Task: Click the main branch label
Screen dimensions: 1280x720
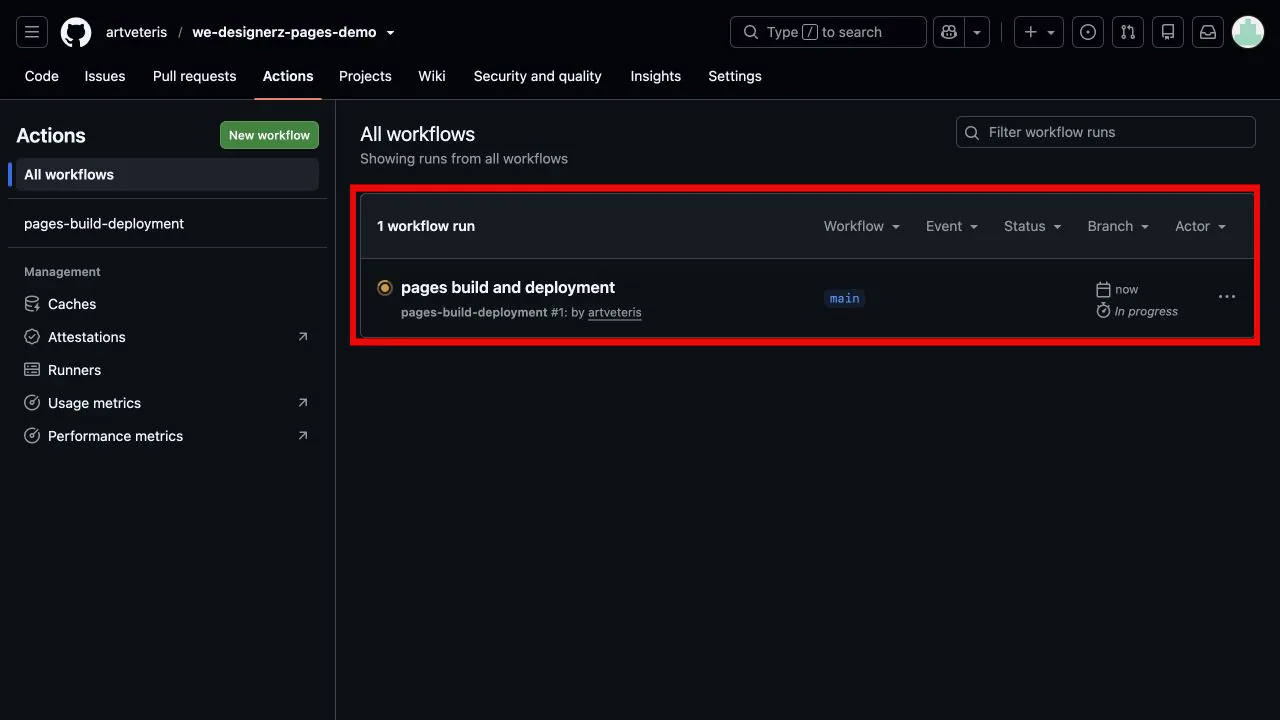Action: 845,298
